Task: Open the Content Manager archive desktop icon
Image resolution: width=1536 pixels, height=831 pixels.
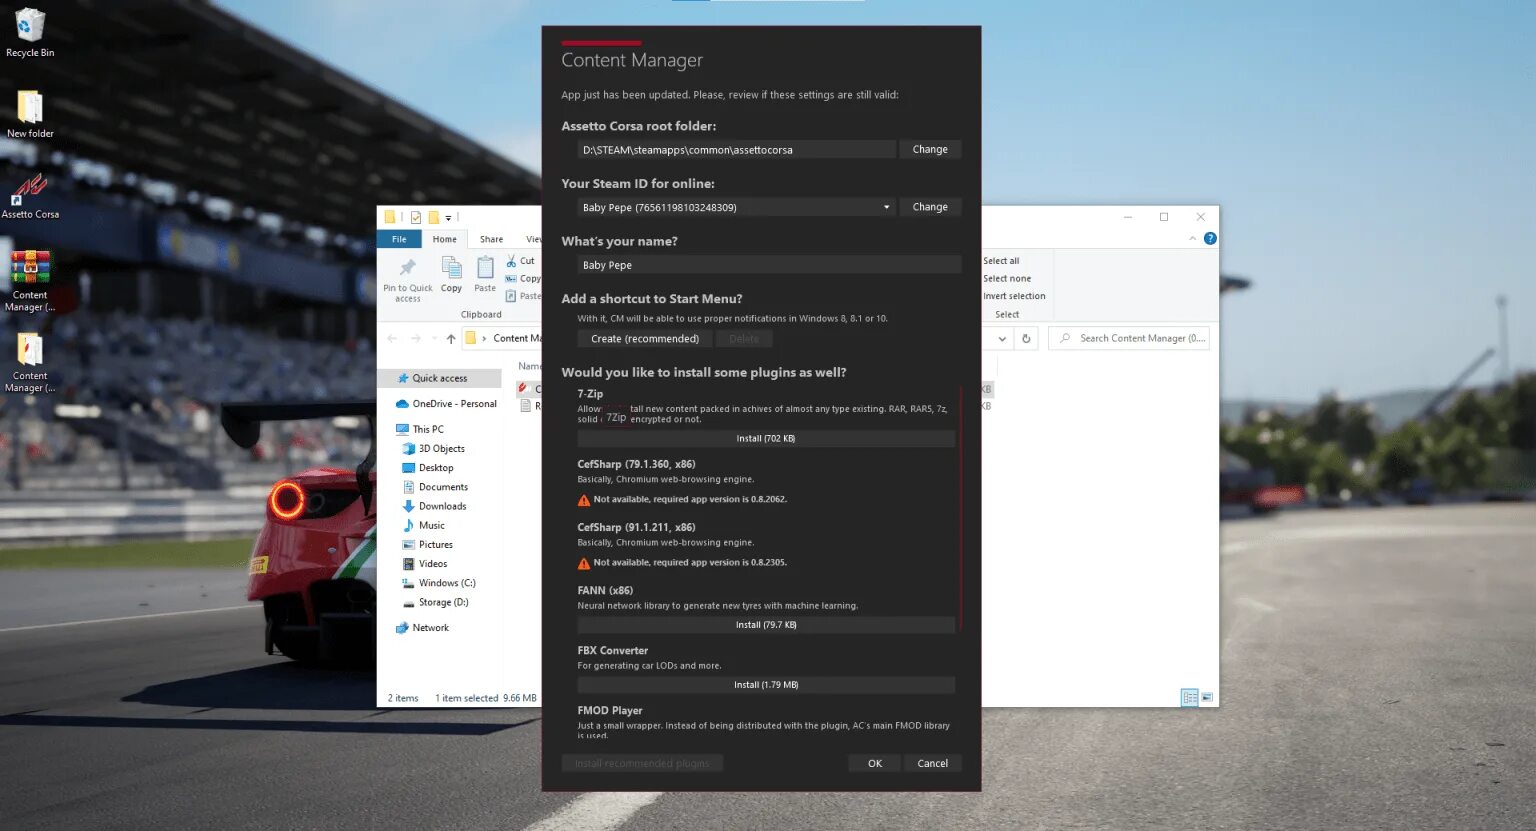Action: 30,281
